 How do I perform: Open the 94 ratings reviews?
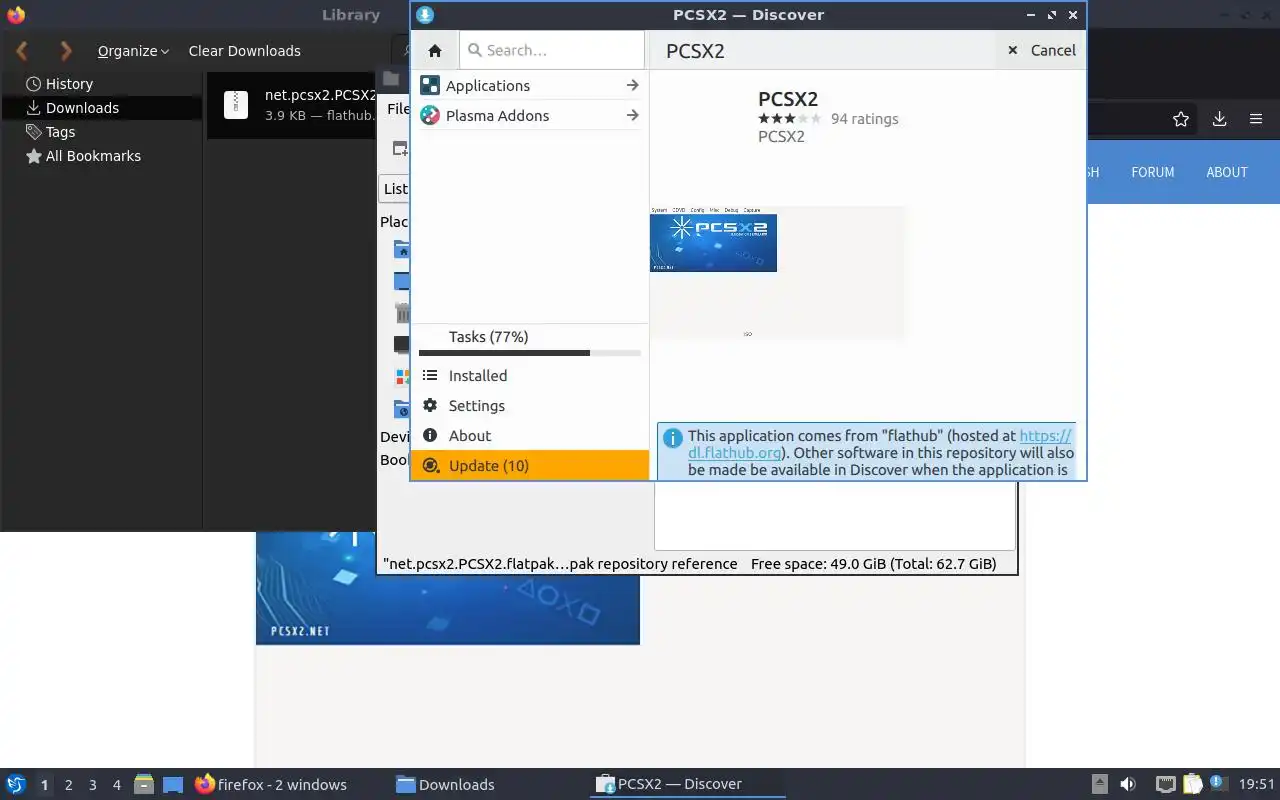tap(865, 119)
